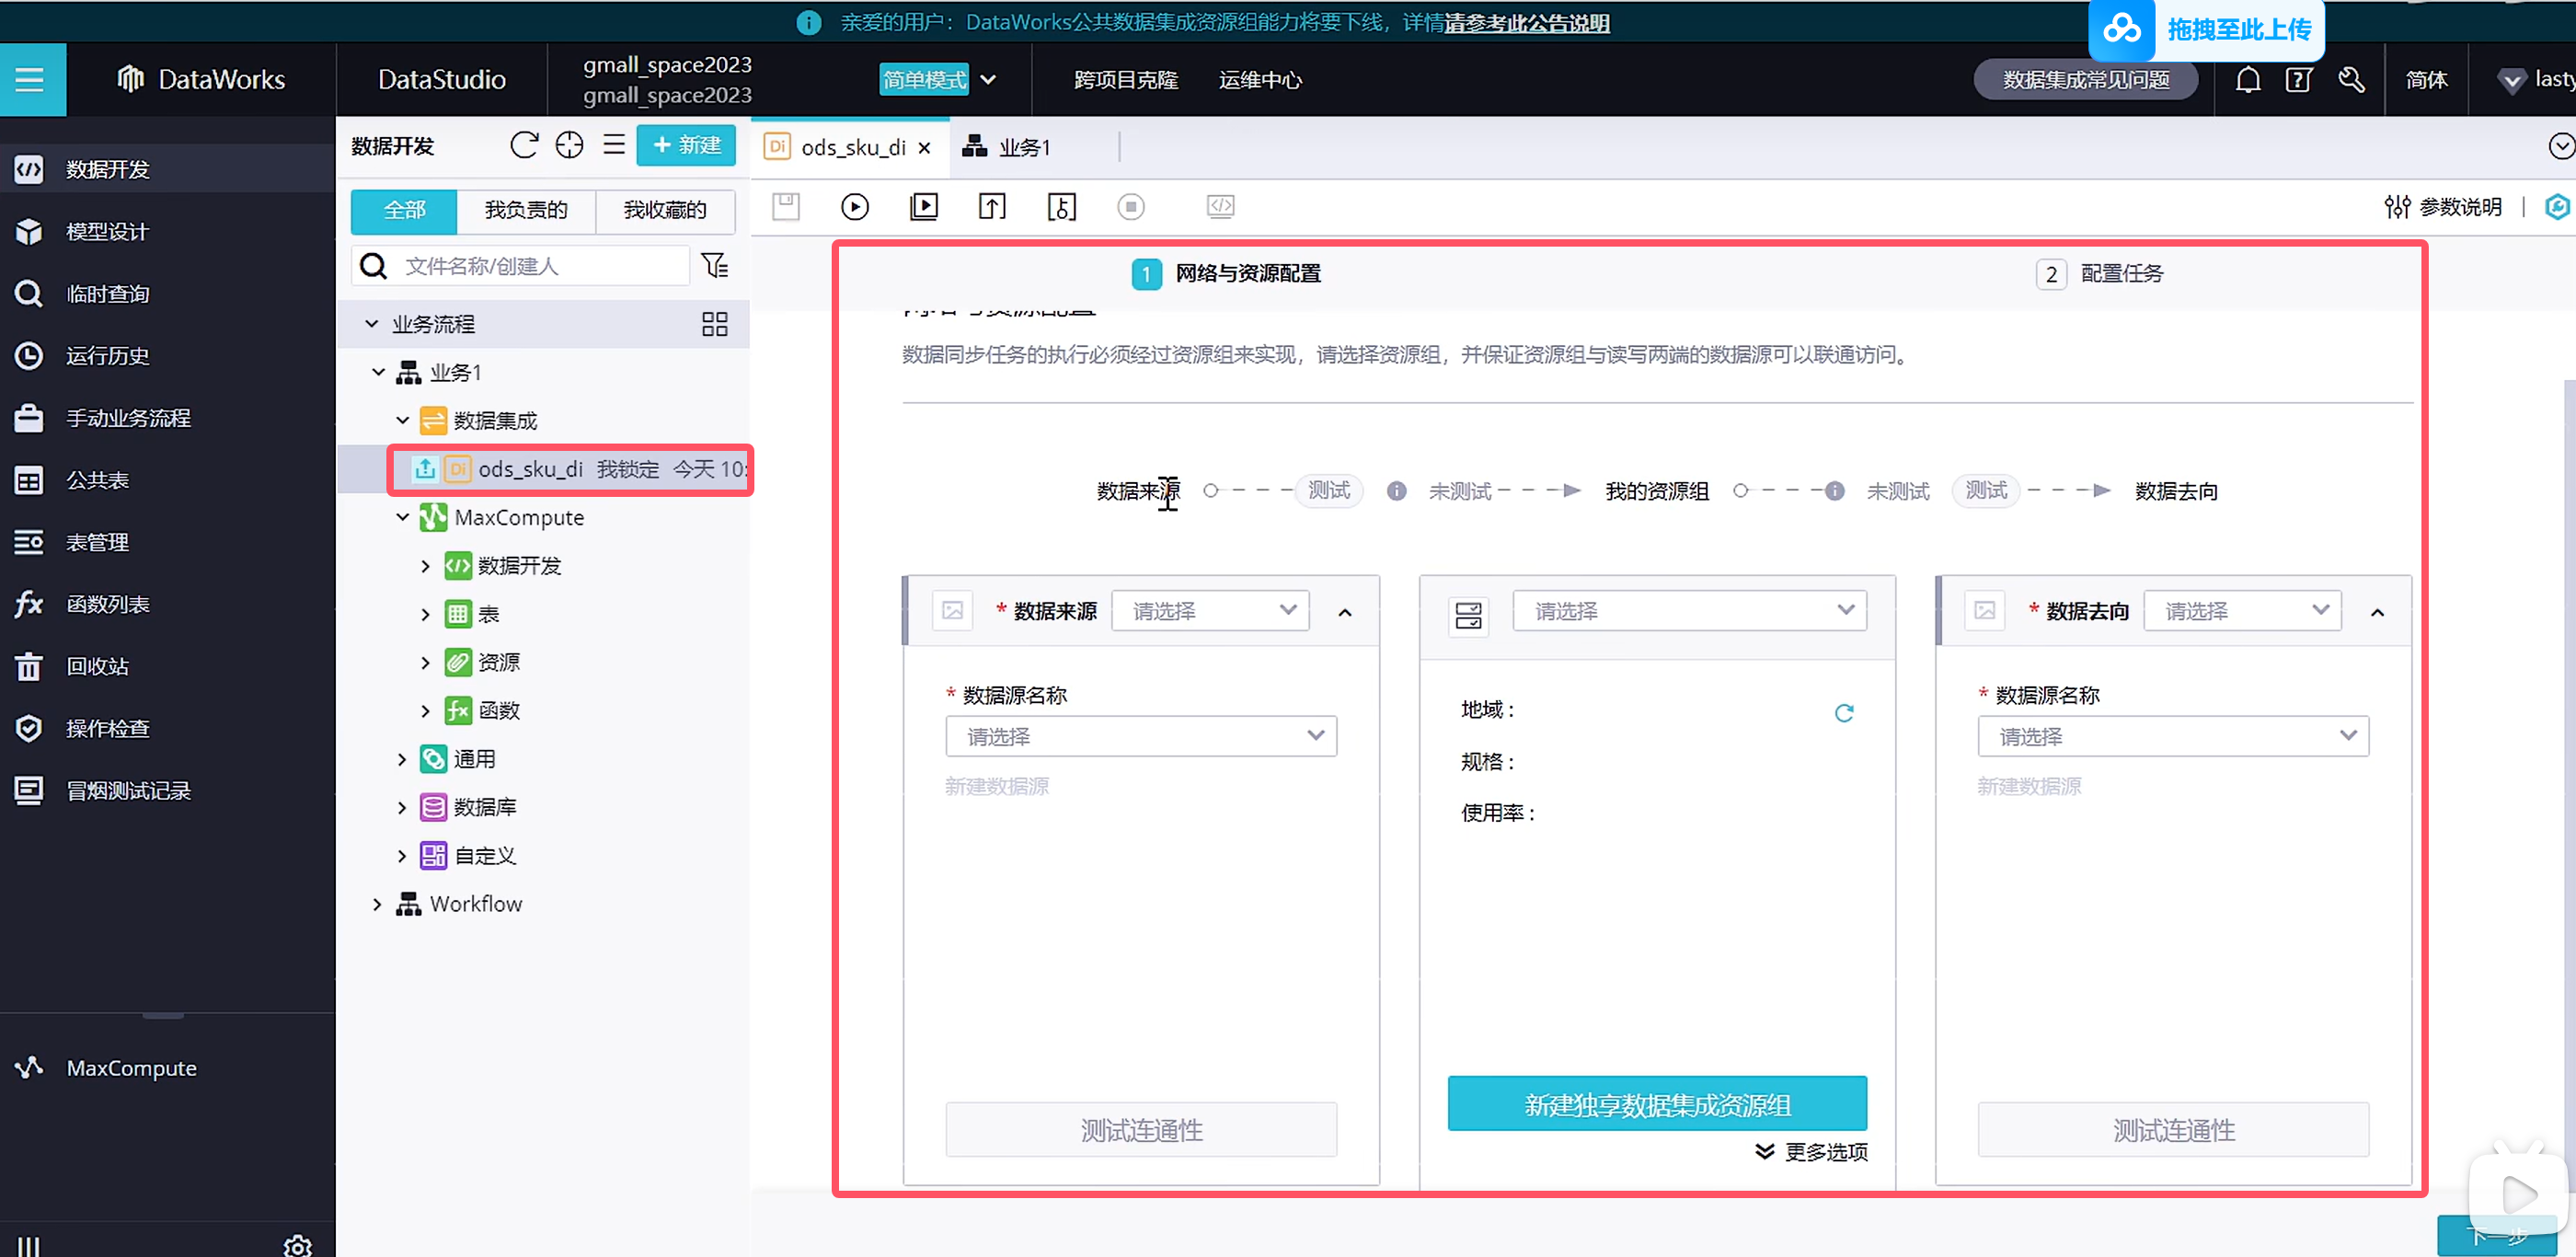Click the run task play icon

[x=854, y=206]
